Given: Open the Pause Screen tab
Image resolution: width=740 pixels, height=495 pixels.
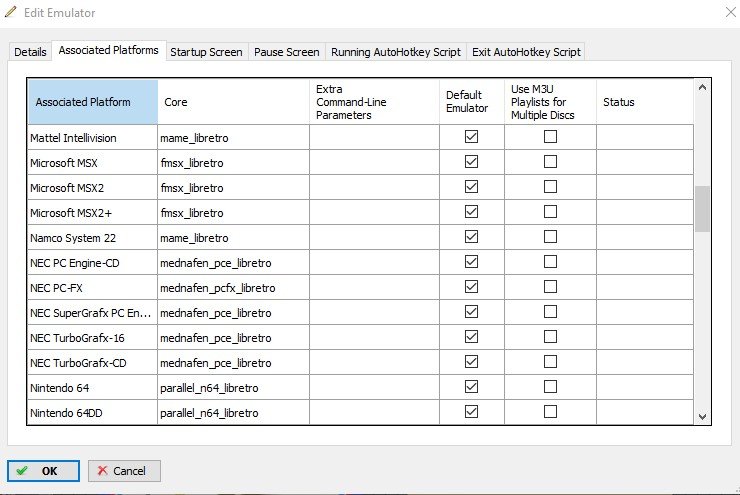Looking at the screenshot, I should point(286,52).
